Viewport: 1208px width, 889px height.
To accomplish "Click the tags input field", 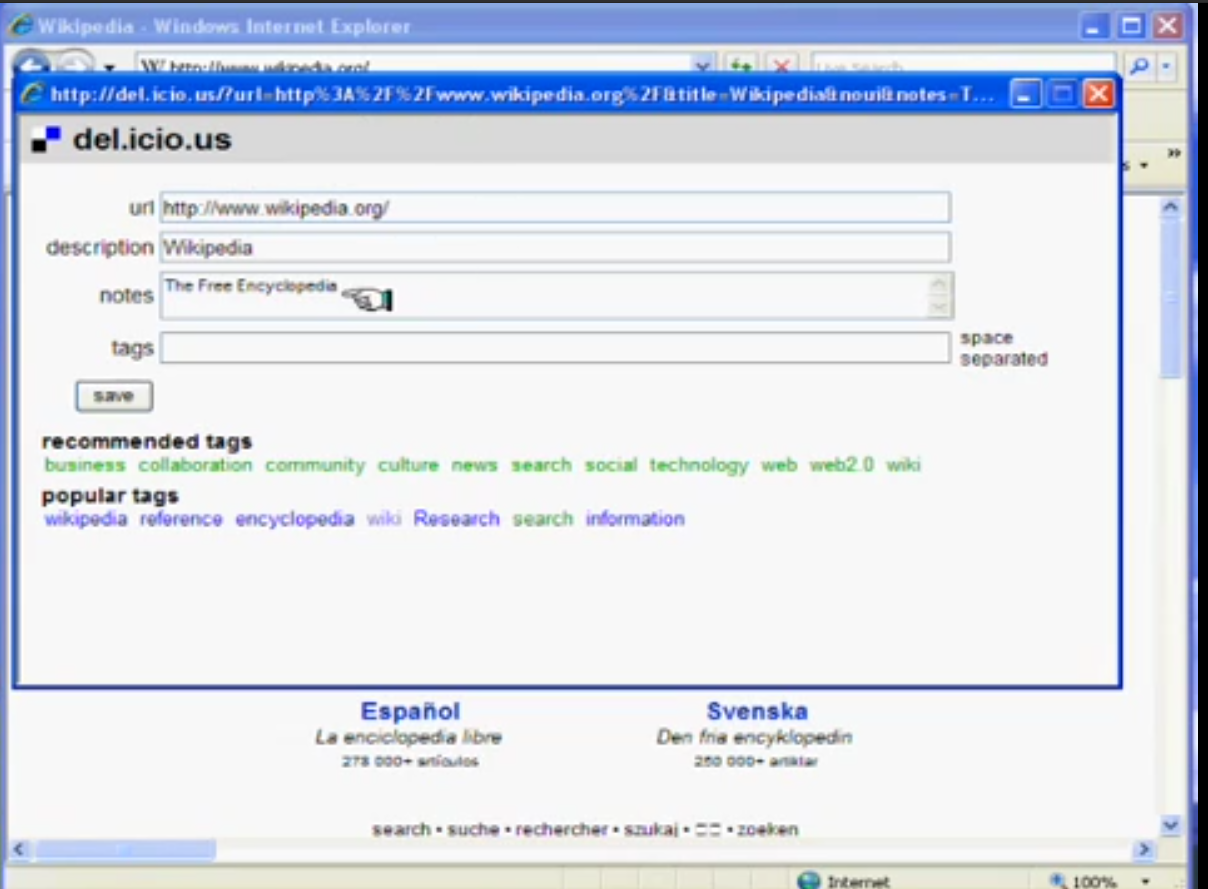I will (555, 348).
